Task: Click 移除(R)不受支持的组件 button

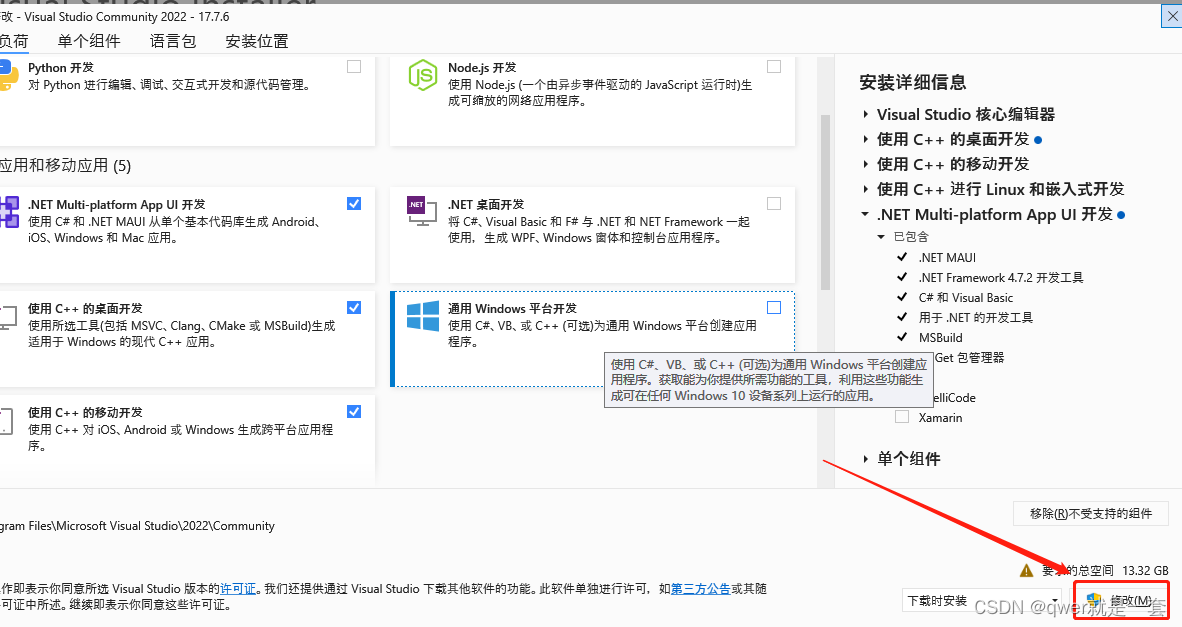Action: point(1091,513)
